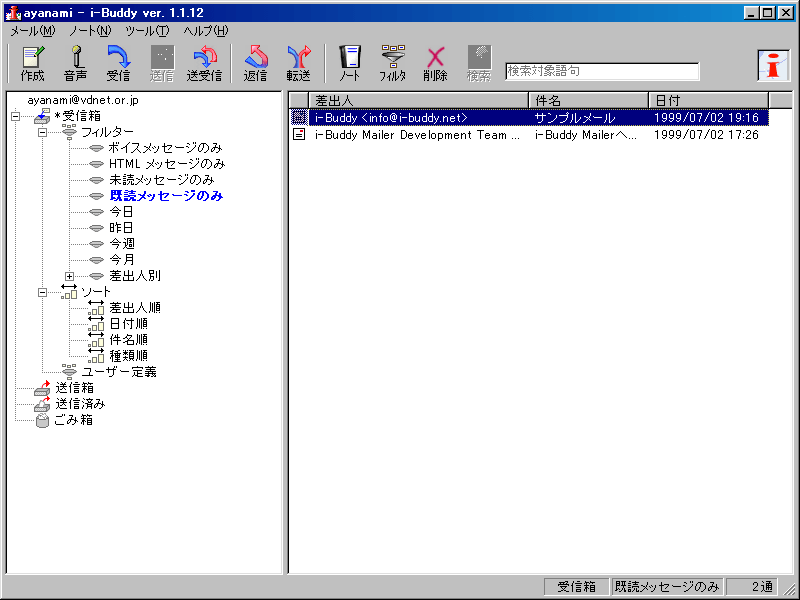Expand the 差出人別 tree node
800x600 pixels.
tap(69, 277)
